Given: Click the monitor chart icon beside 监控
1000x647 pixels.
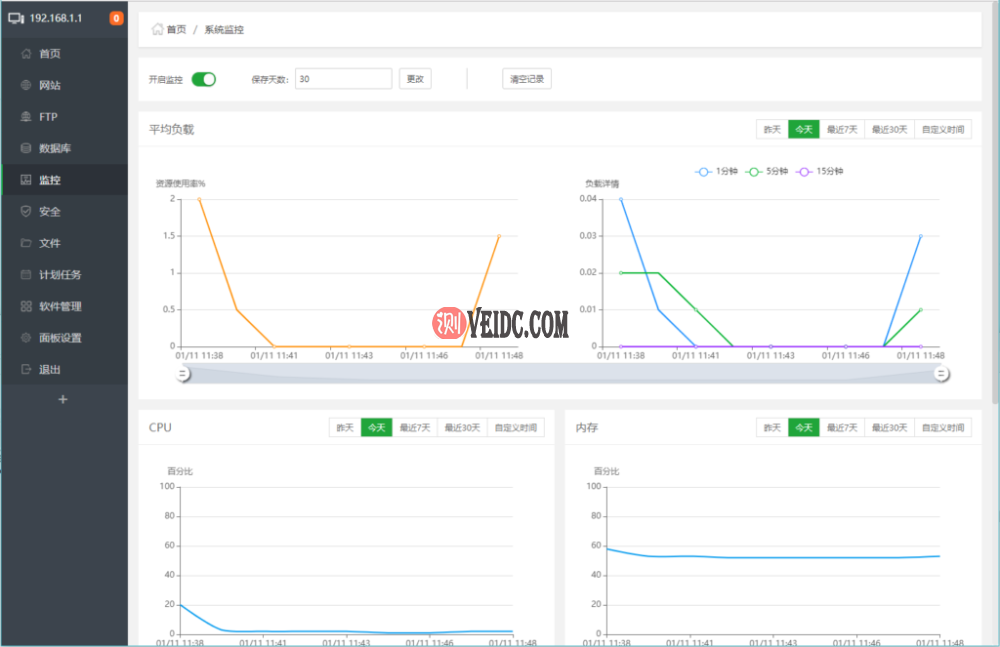Looking at the screenshot, I should pyautogui.click(x=26, y=180).
